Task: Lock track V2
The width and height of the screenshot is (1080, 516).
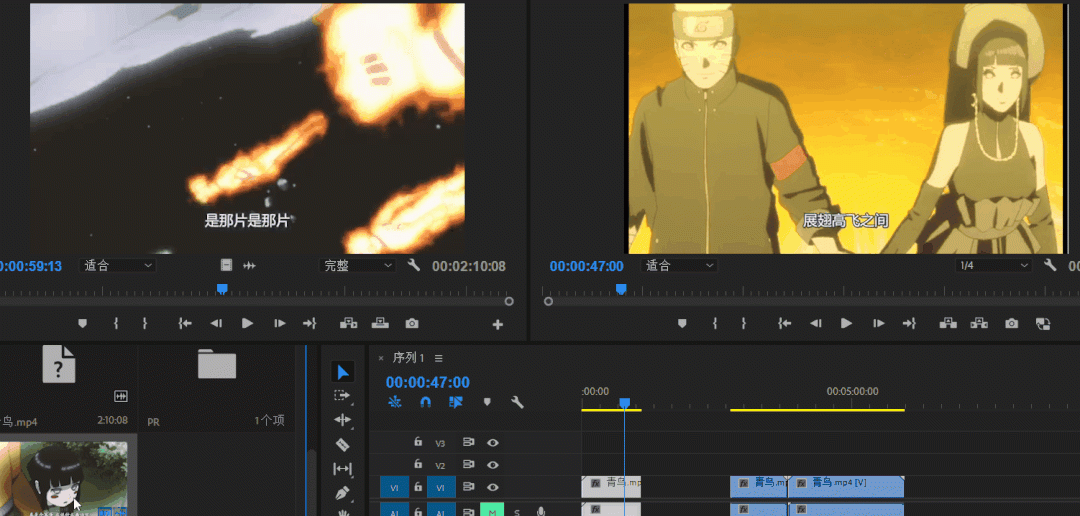Action: click(417, 464)
